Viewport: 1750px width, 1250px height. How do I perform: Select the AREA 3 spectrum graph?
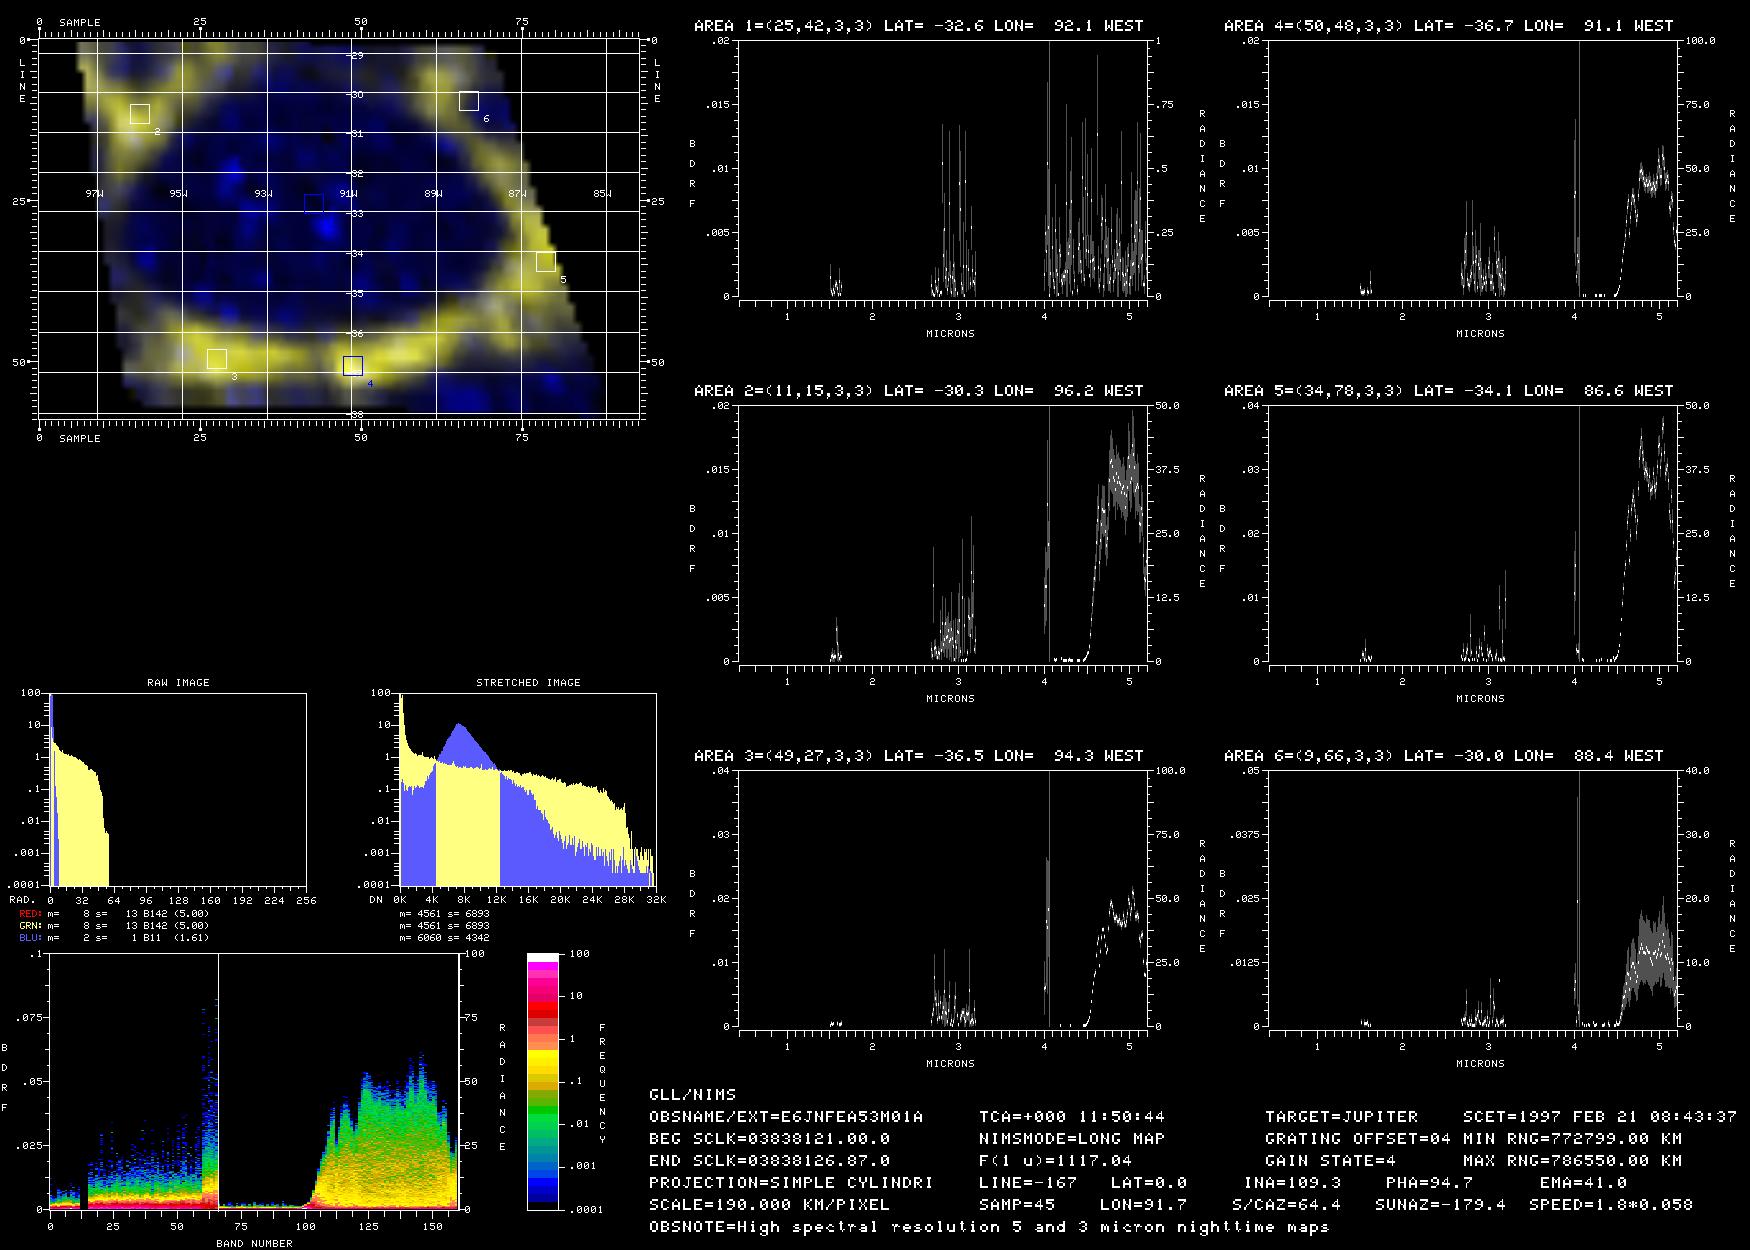[943, 898]
